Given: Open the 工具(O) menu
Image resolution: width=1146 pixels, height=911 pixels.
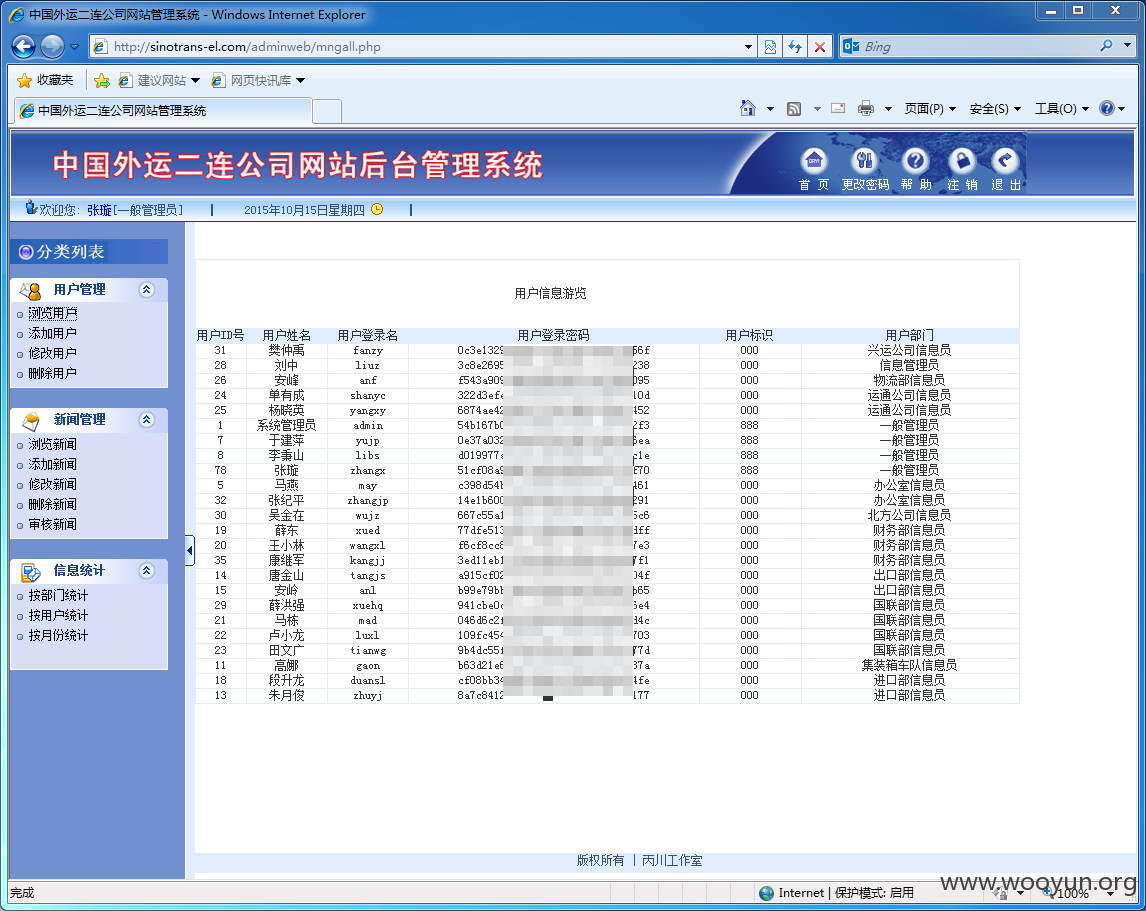Looking at the screenshot, I should pos(1061,109).
